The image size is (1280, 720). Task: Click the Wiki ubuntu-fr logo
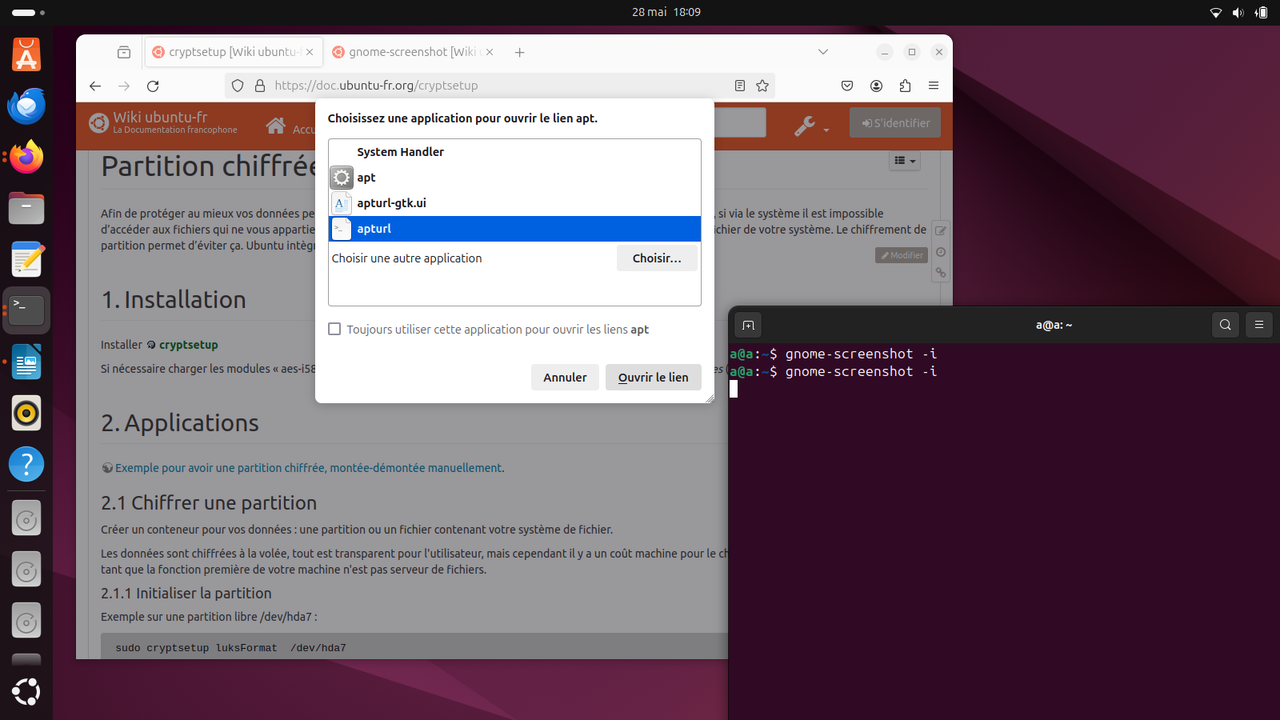(163, 123)
